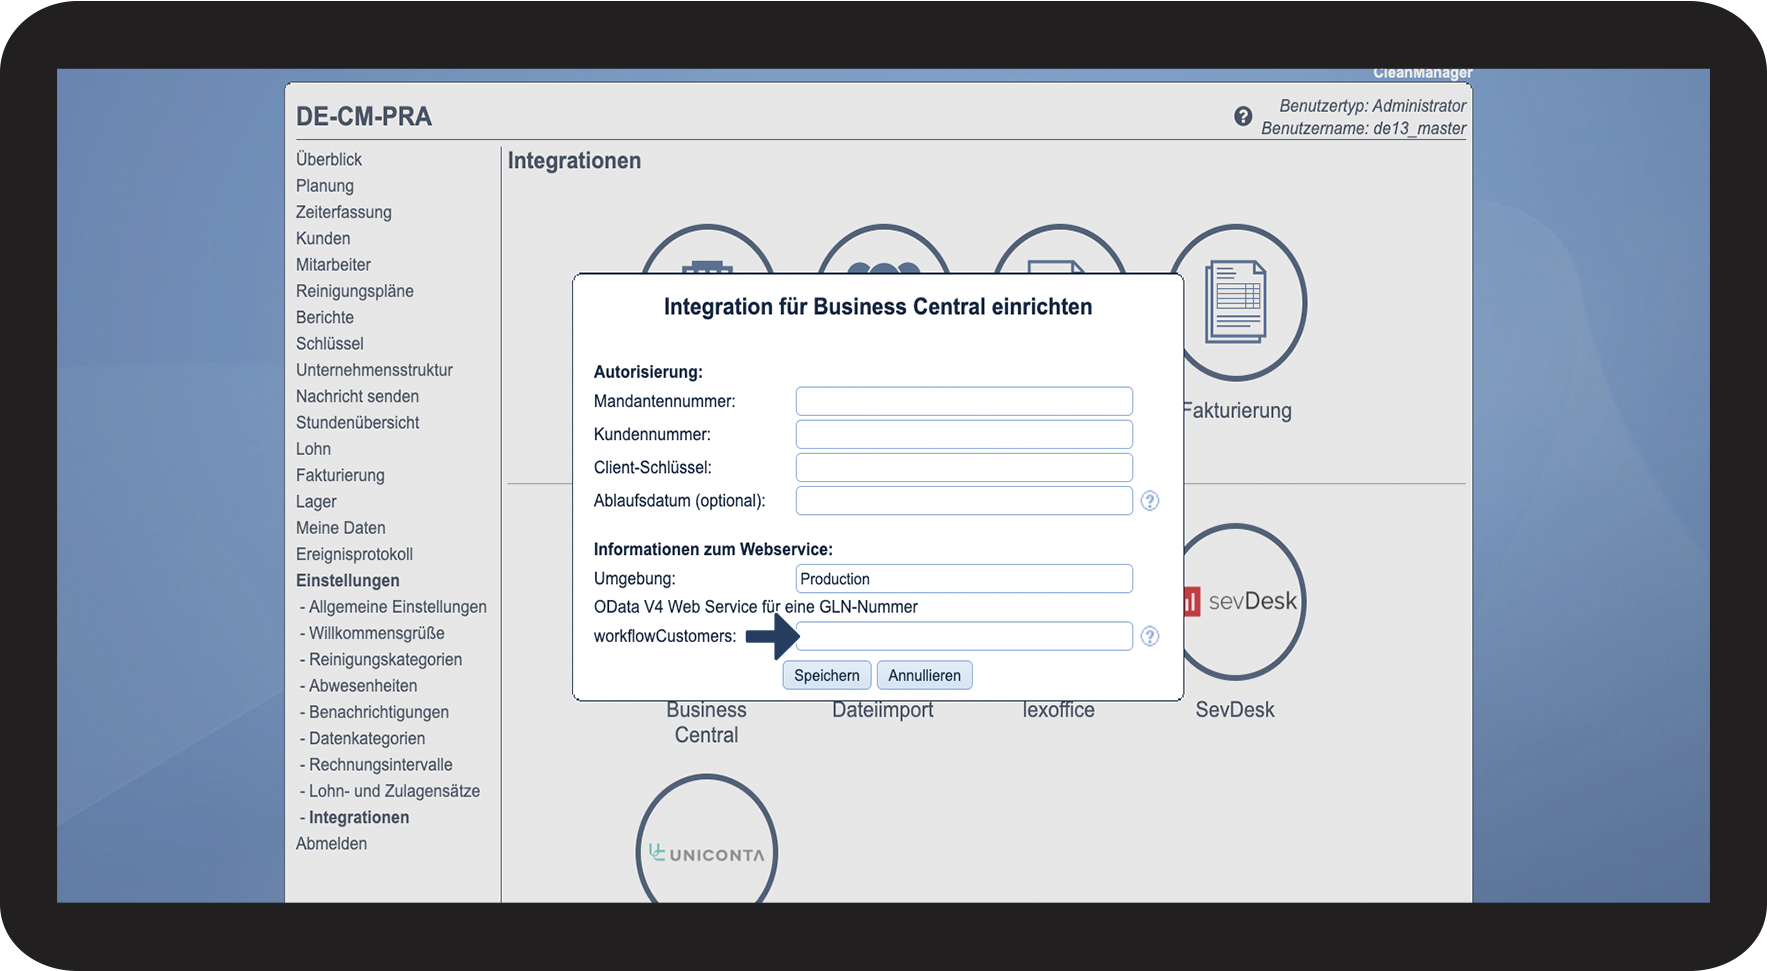Click the Integrationen page heading

(x=574, y=160)
